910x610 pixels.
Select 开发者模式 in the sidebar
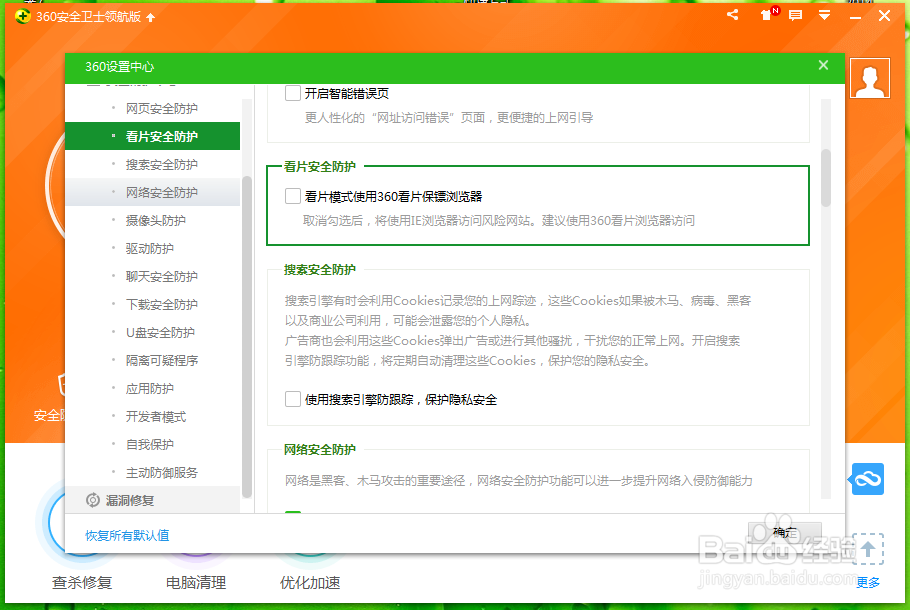153,416
